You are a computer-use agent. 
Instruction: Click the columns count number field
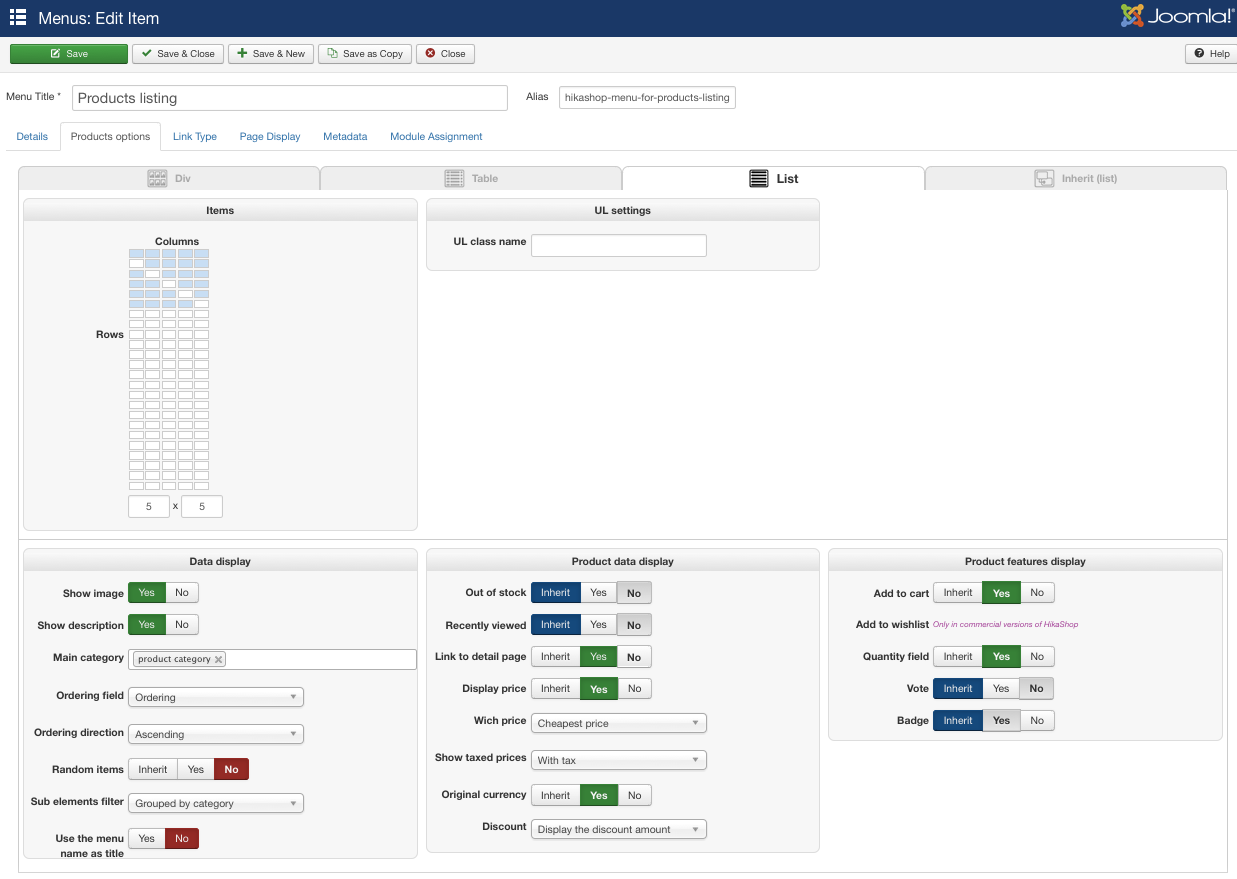pyautogui.click(x=149, y=506)
